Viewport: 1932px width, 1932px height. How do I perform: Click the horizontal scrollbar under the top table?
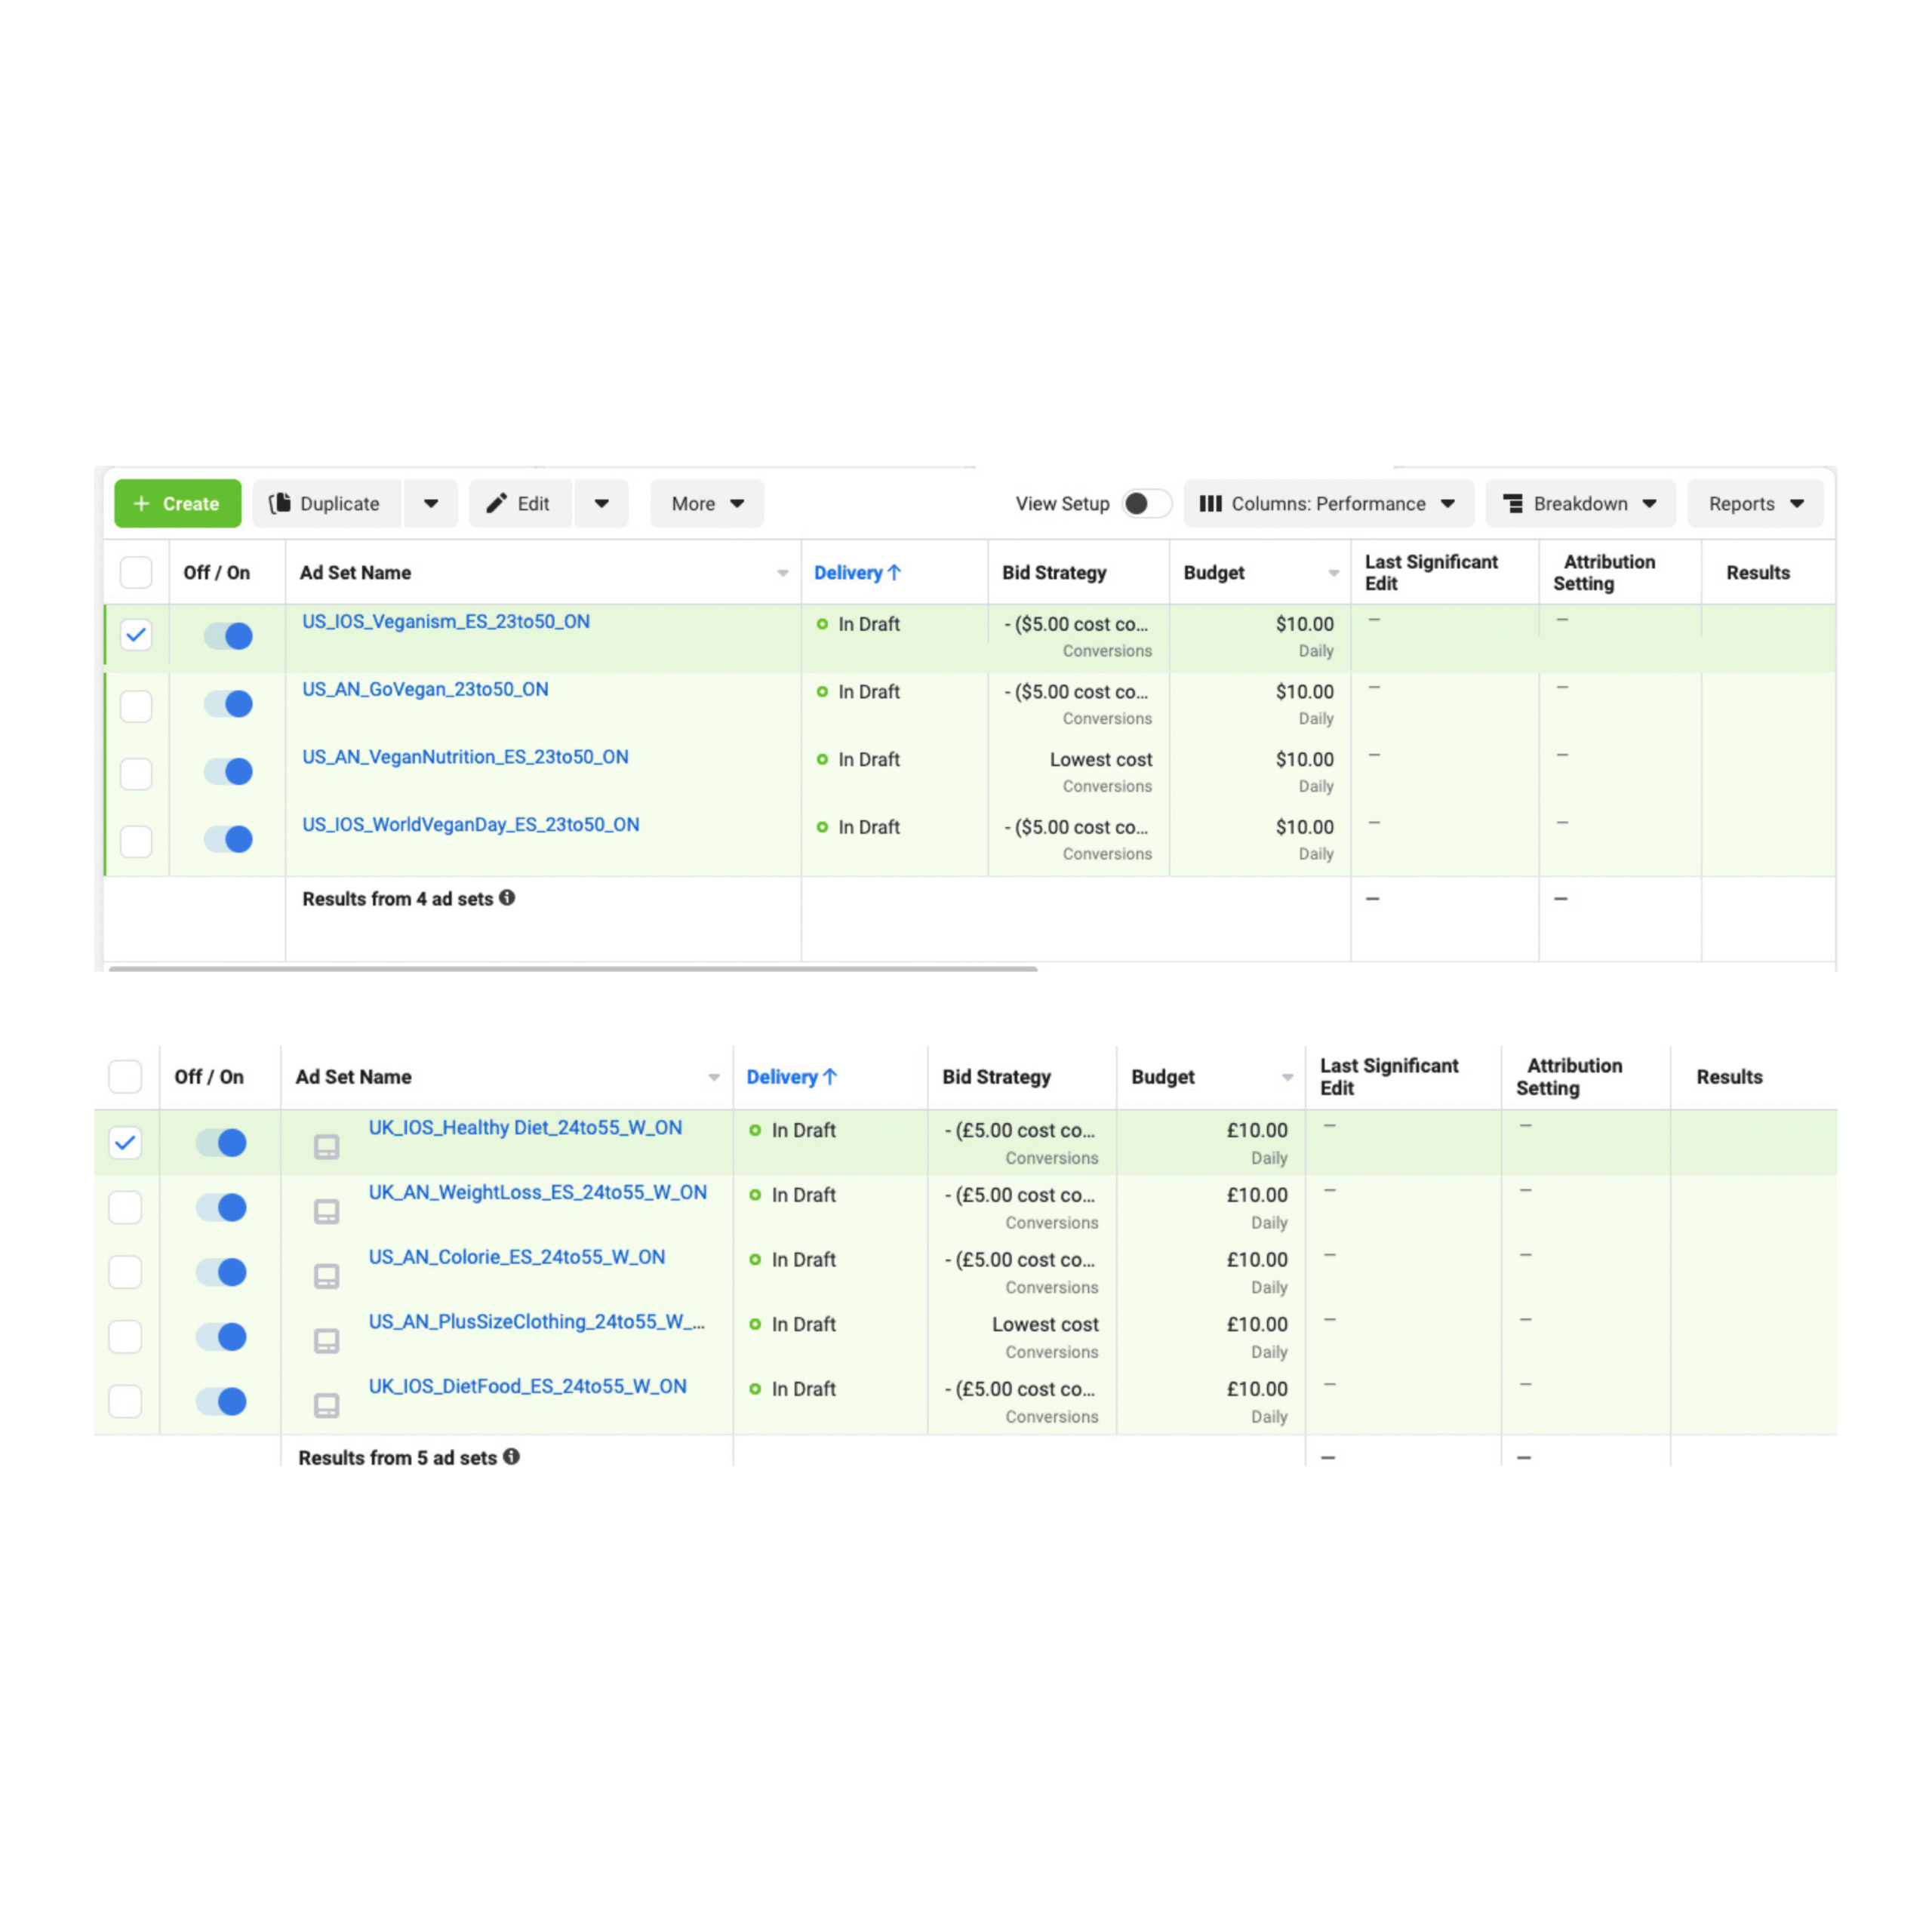pyautogui.click(x=572, y=968)
